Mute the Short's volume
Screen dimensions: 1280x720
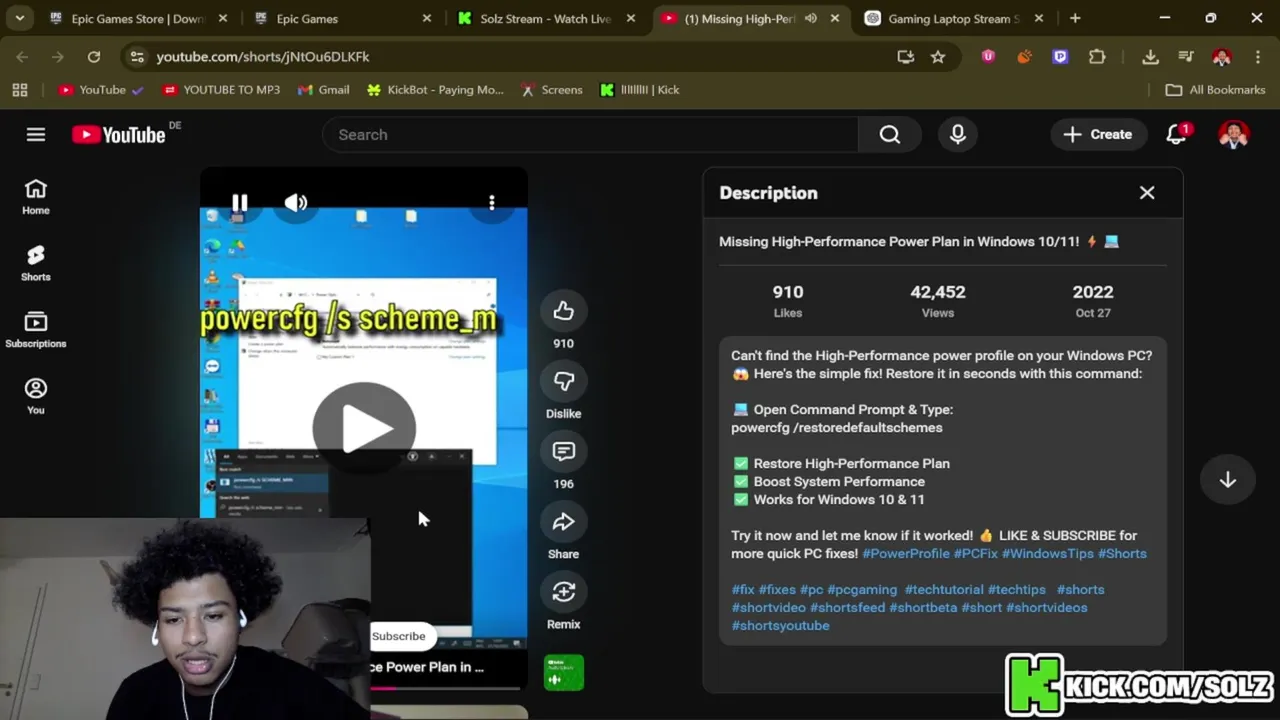[296, 203]
